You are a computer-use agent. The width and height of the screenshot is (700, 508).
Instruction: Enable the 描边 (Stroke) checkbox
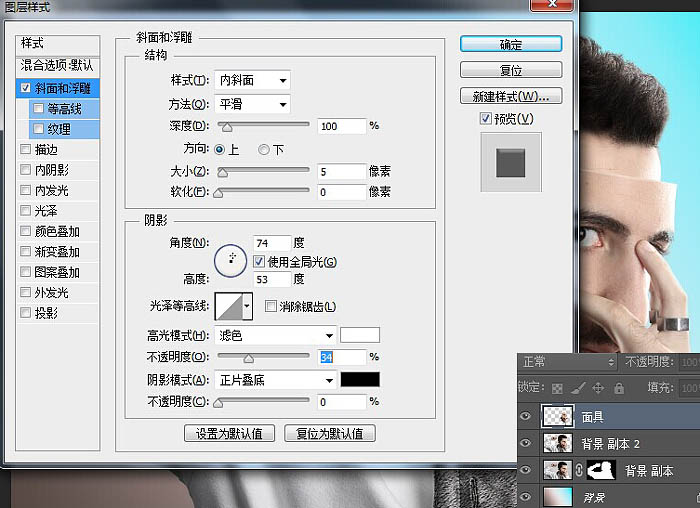(x=25, y=149)
